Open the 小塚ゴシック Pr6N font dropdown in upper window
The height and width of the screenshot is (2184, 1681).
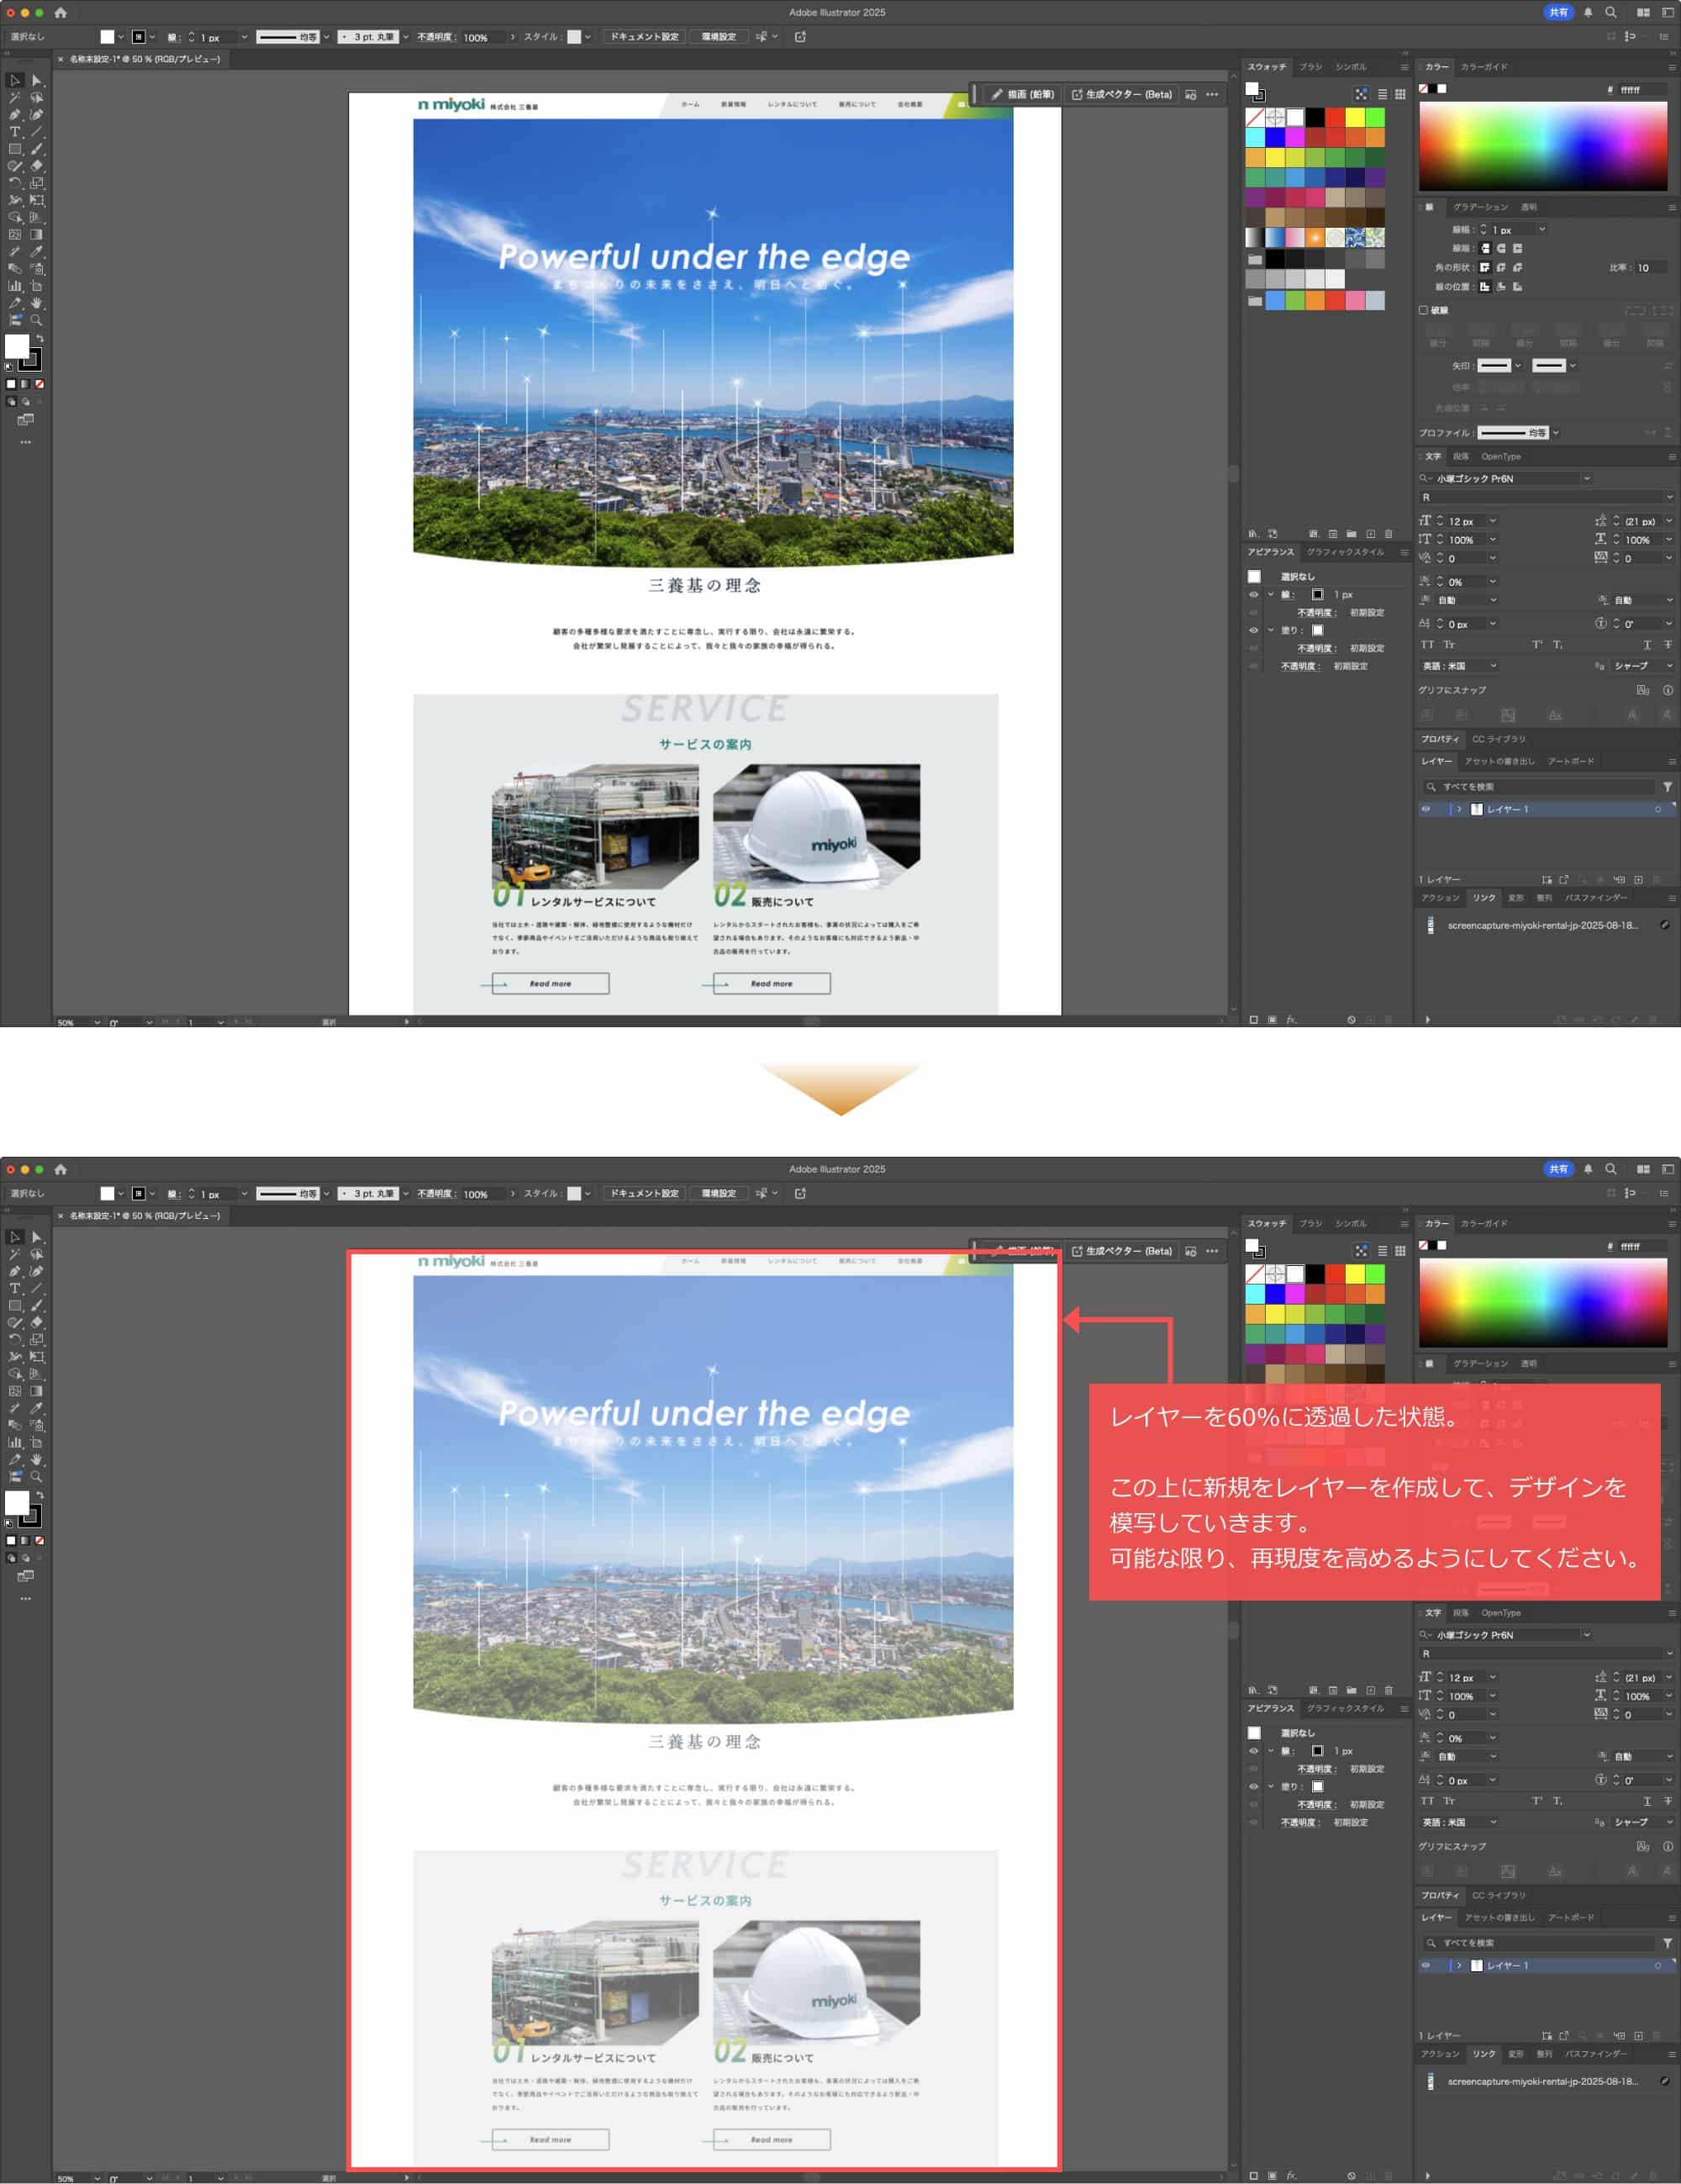pos(1587,479)
